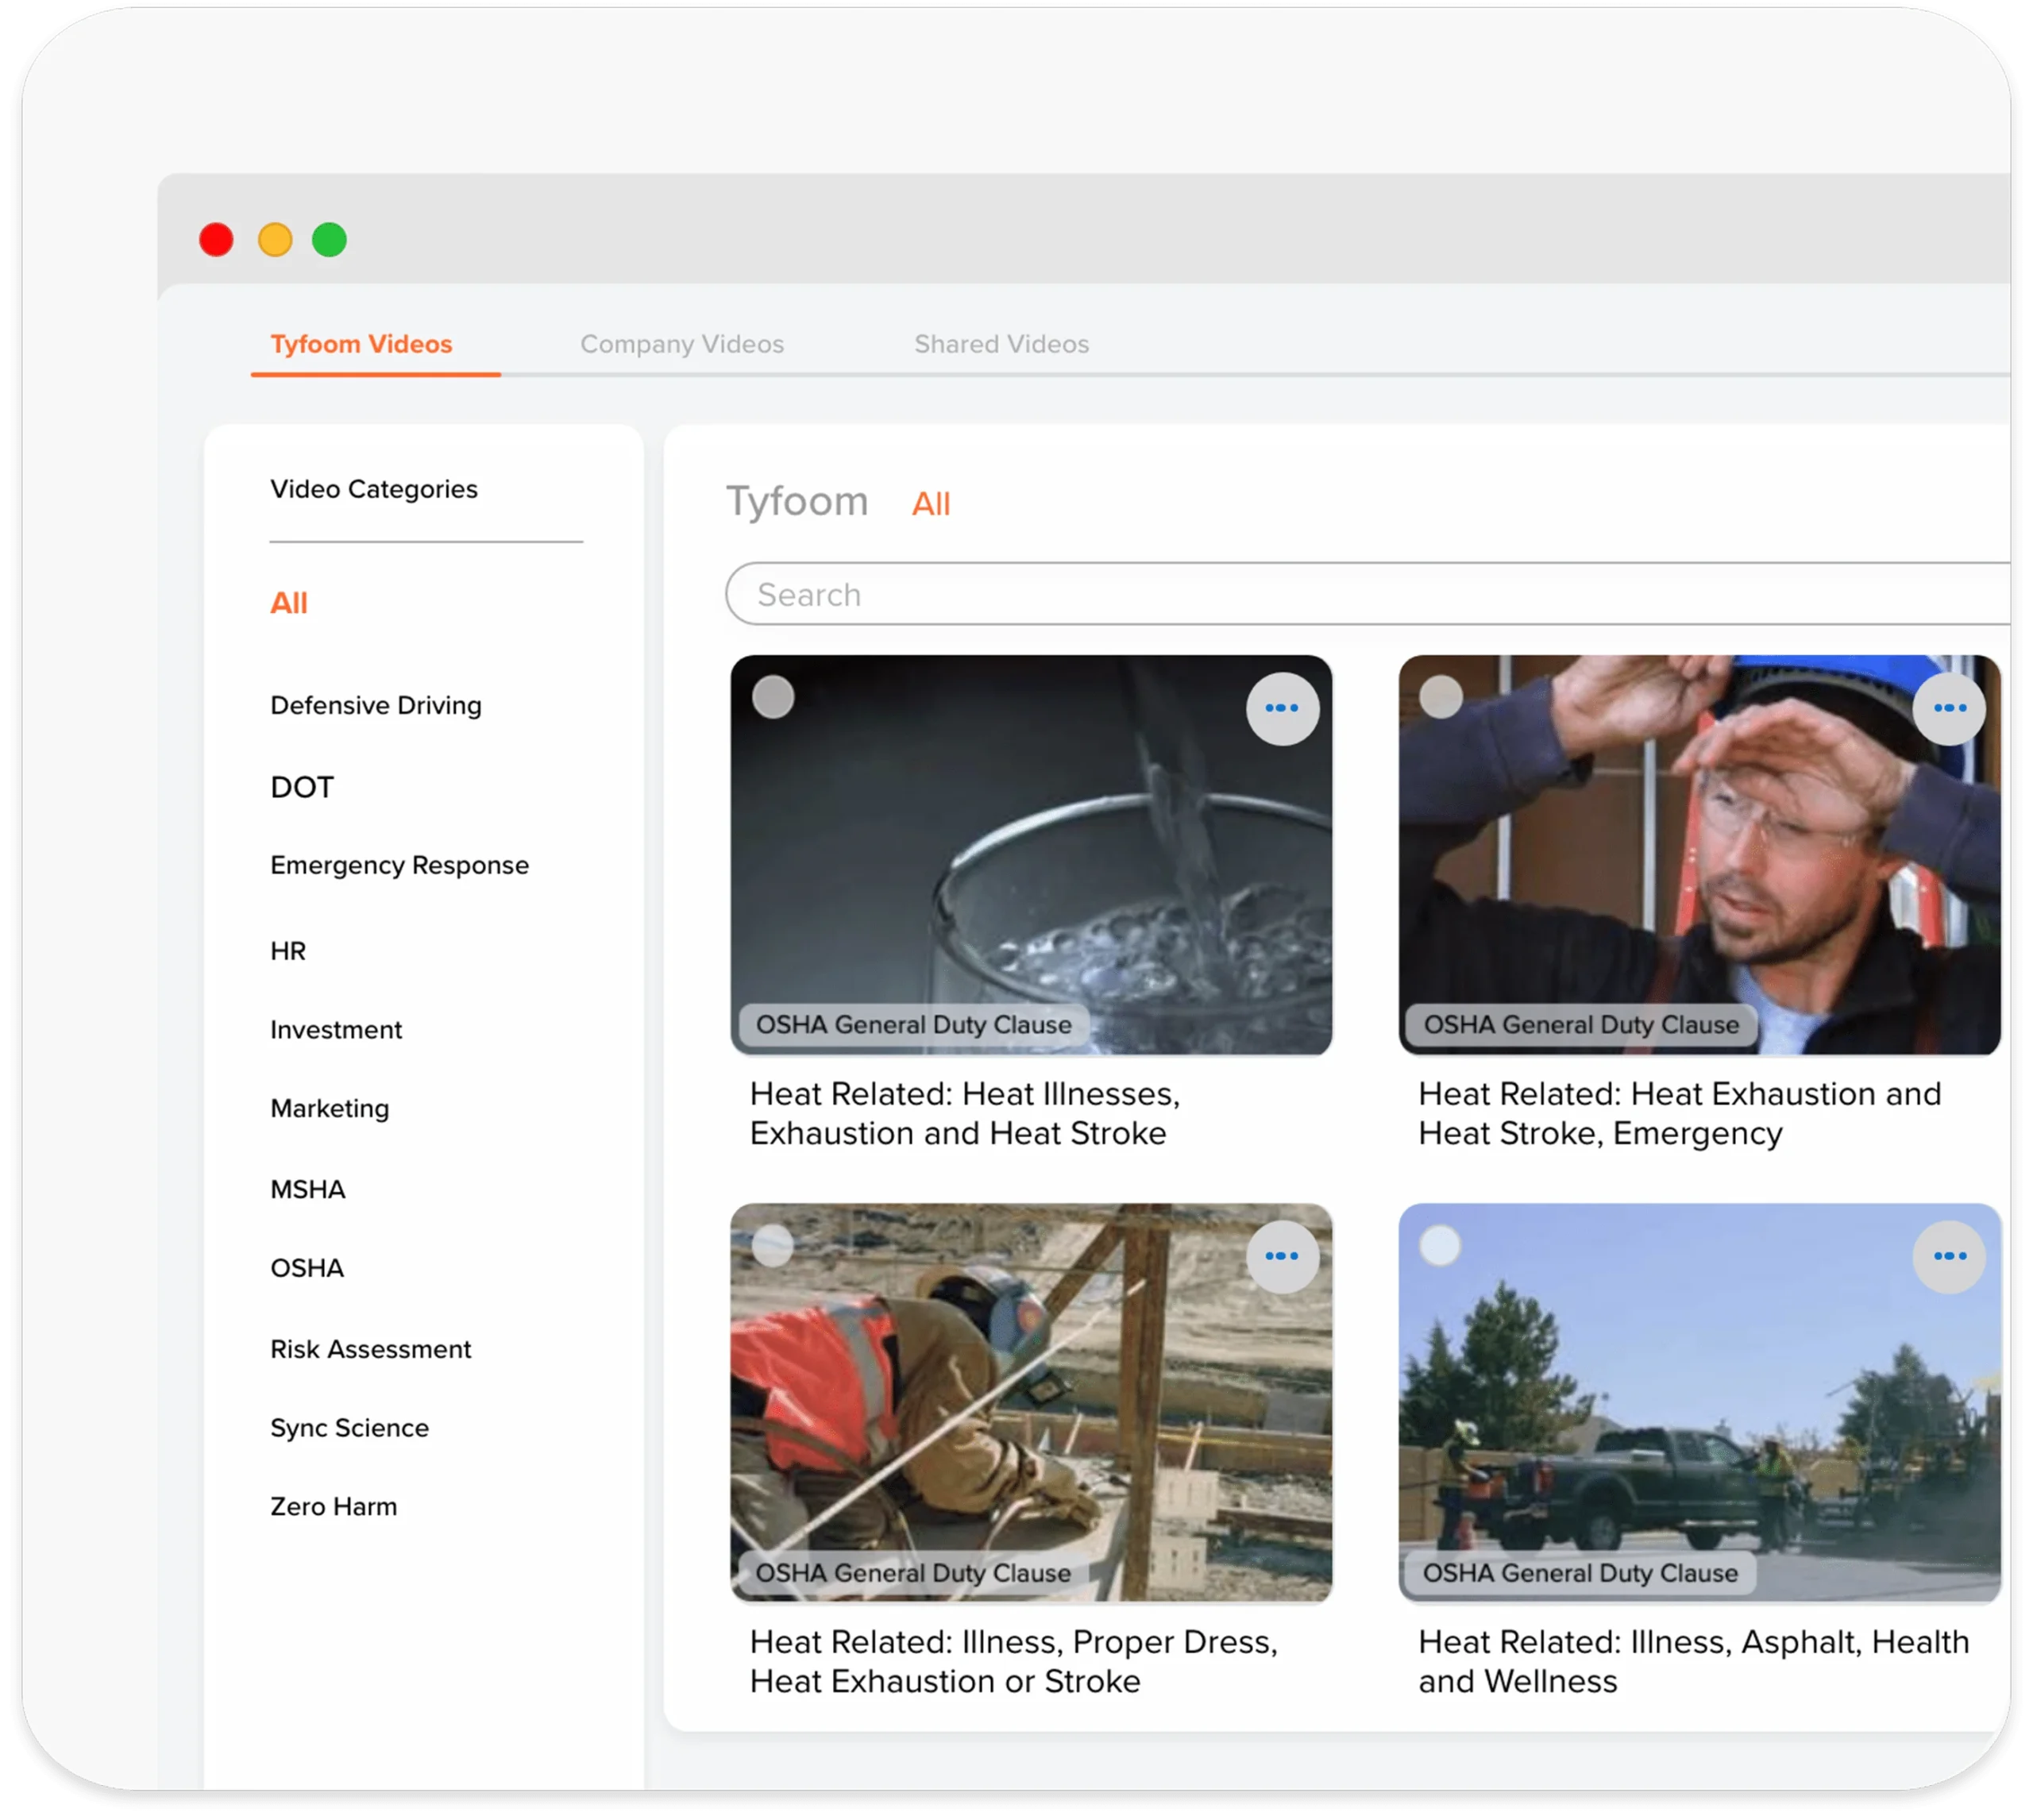Image resolution: width=2033 pixels, height=1820 pixels.
Task: Select the Proper Dress video circle
Action: (x=773, y=1246)
